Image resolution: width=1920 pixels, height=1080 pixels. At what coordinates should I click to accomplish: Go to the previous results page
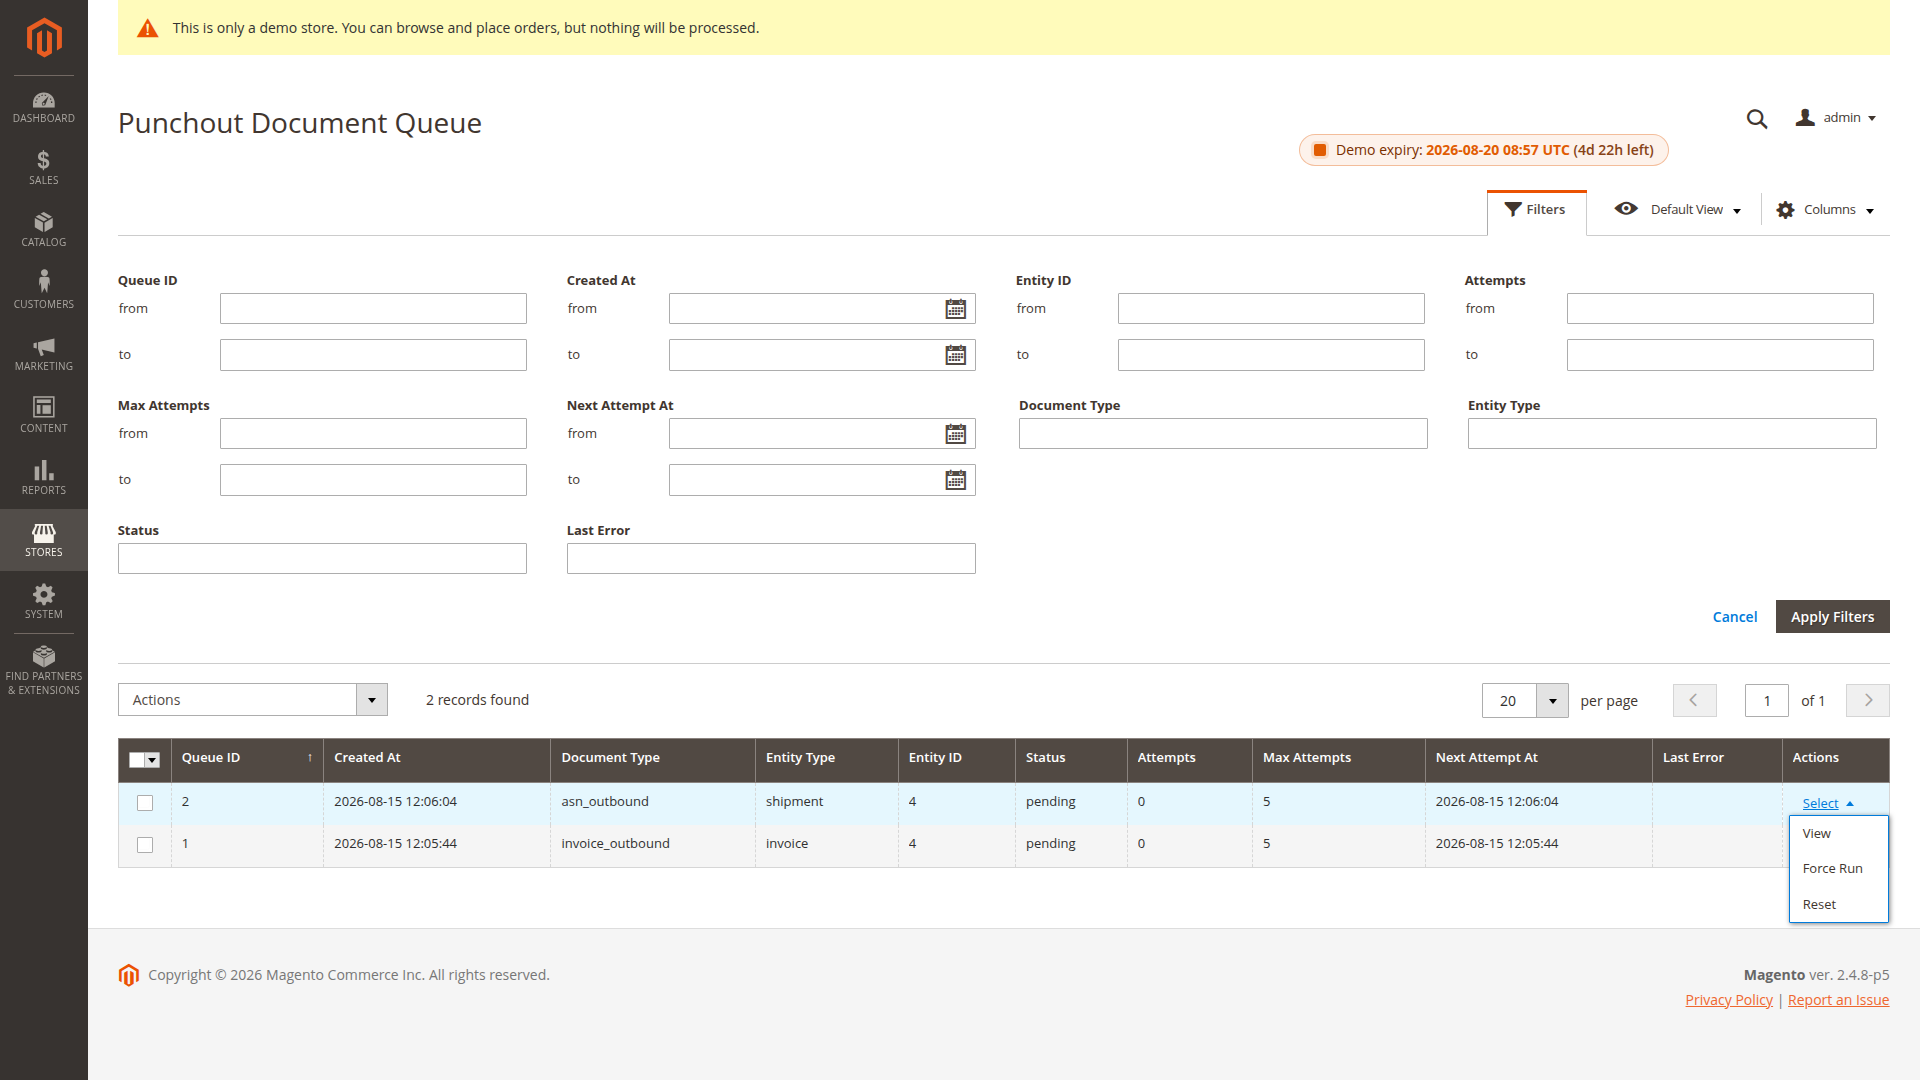coord(1694,700)
